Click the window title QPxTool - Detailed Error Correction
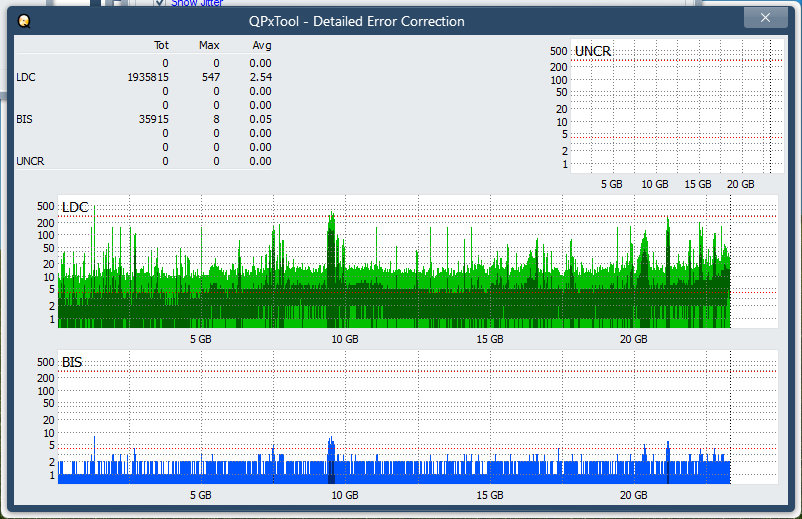 (357, 21)
